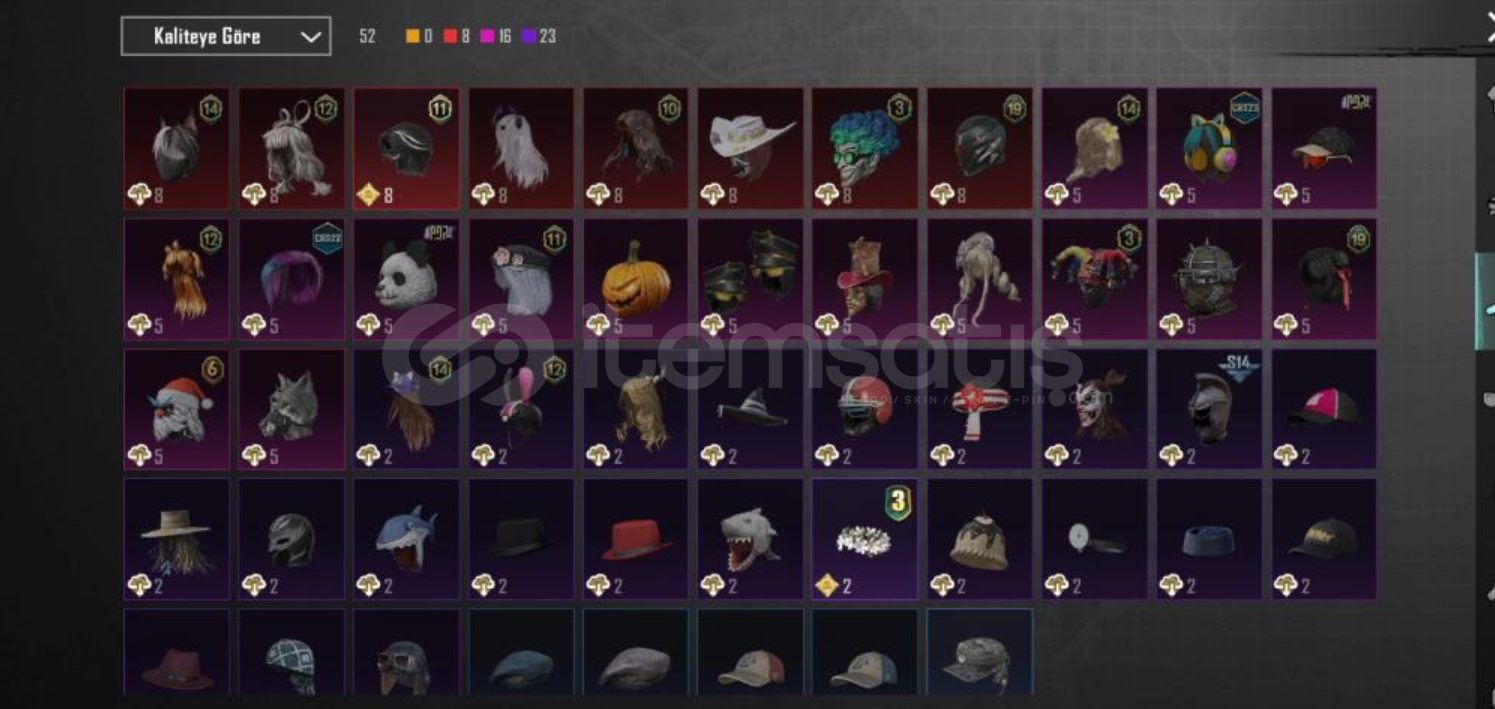Choose the white cowboy hat item
Viewport: 1495px width, 709px height.
(750, 148)
